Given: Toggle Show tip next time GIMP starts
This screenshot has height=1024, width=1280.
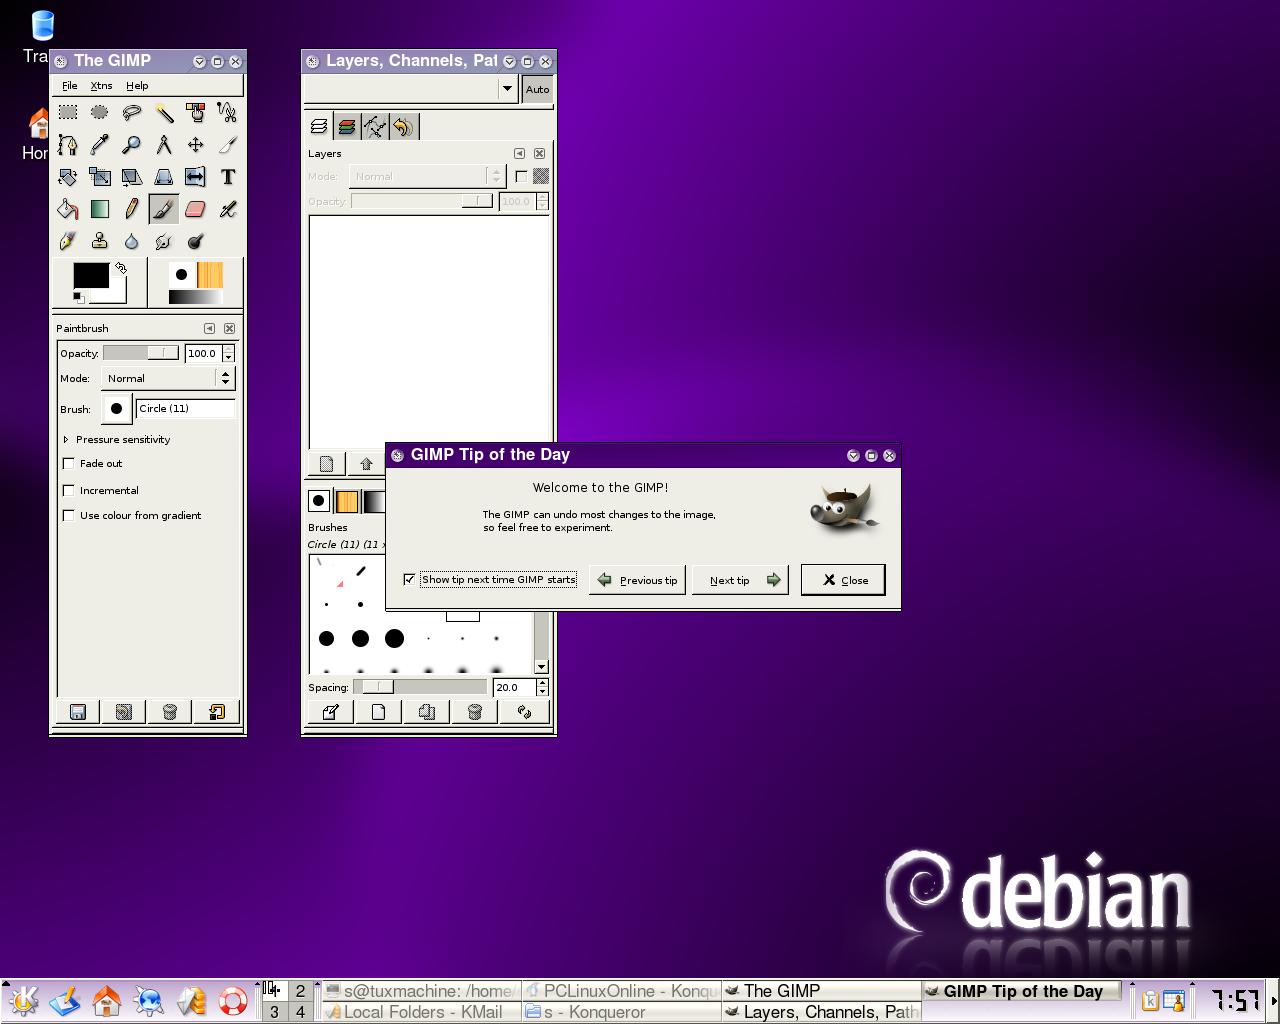Looking at the screenshot, I should point(410,580).
